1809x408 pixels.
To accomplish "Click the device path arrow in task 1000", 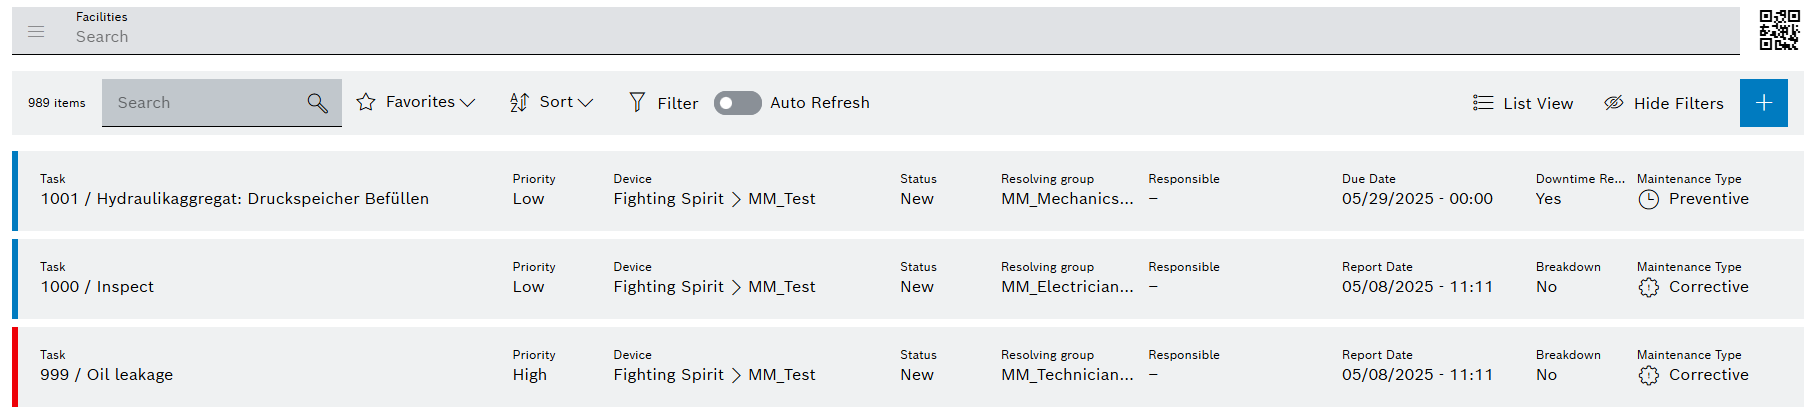I will 736,287.
